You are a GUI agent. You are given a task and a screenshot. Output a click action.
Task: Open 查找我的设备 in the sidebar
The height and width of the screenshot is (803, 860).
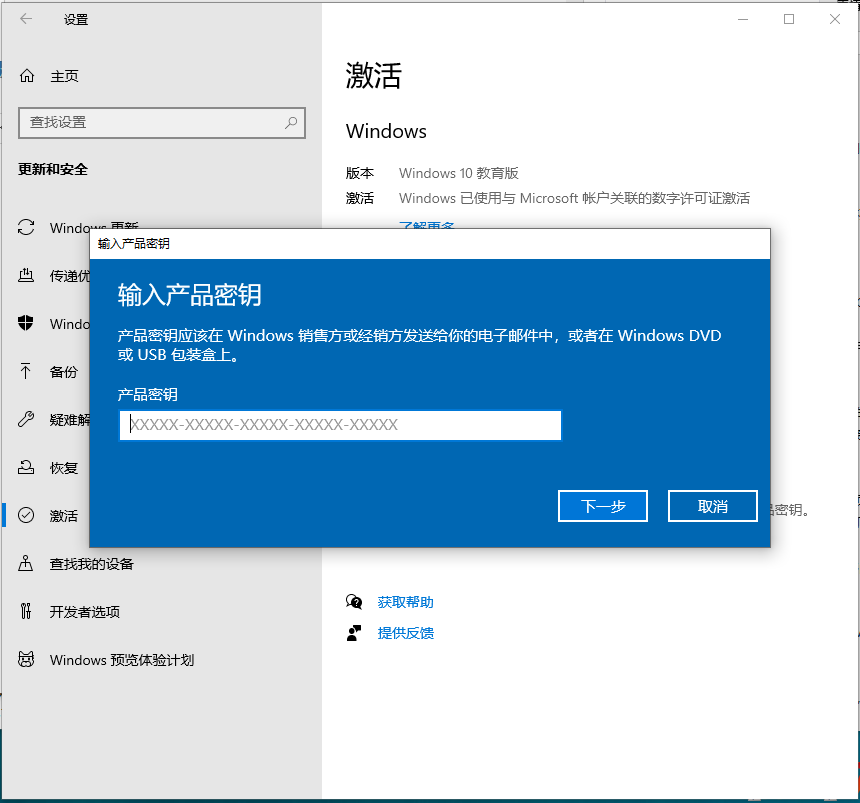91,564
